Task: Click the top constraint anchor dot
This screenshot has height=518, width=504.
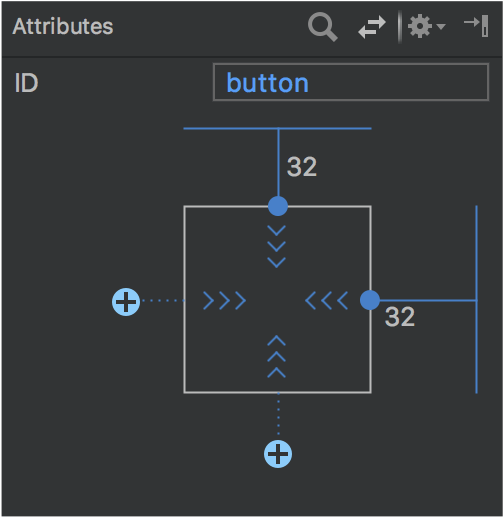Action: (278, 206)
